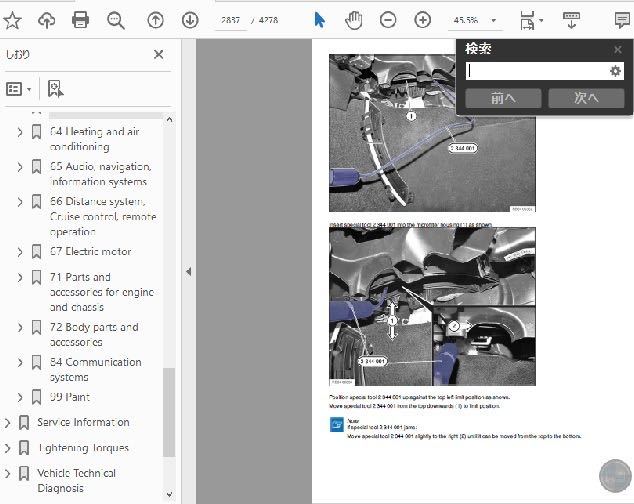Click the blue note icon on page

click(336, 425)
